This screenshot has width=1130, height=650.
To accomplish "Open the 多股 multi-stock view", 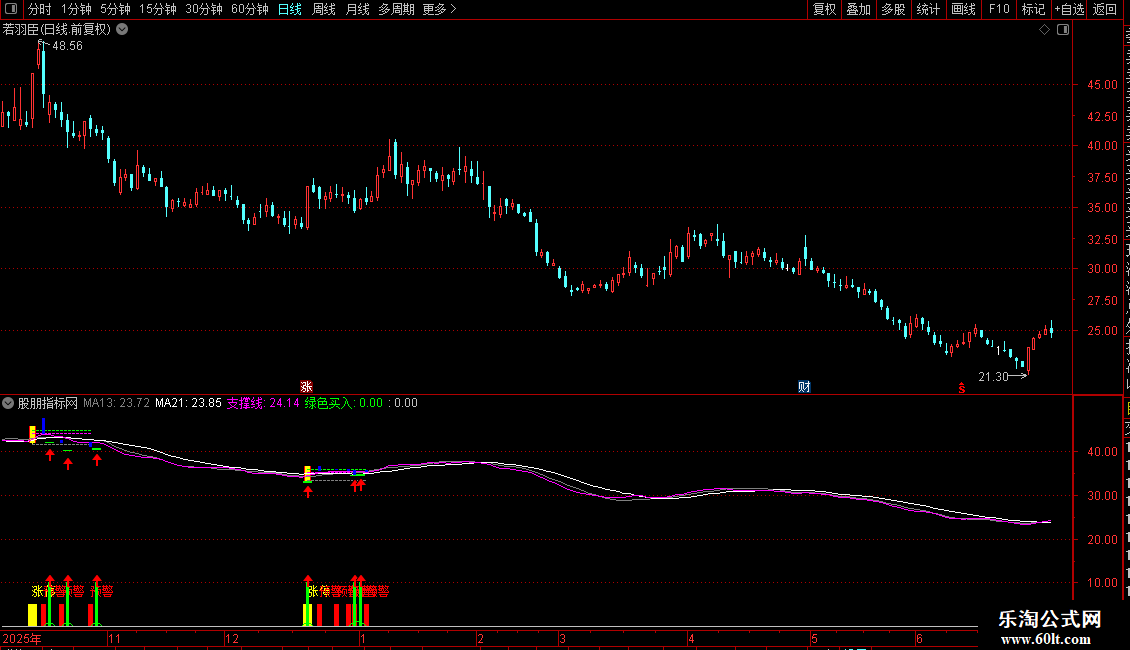I will pyautogui.click(x=893, y=9).
